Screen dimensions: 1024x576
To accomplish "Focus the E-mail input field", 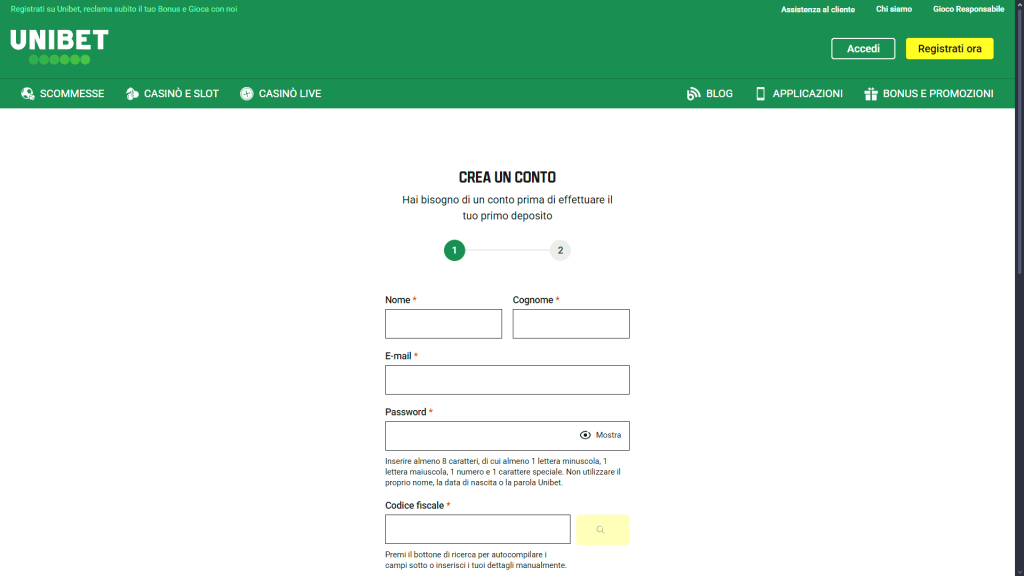I will click(x=507, y=380).
